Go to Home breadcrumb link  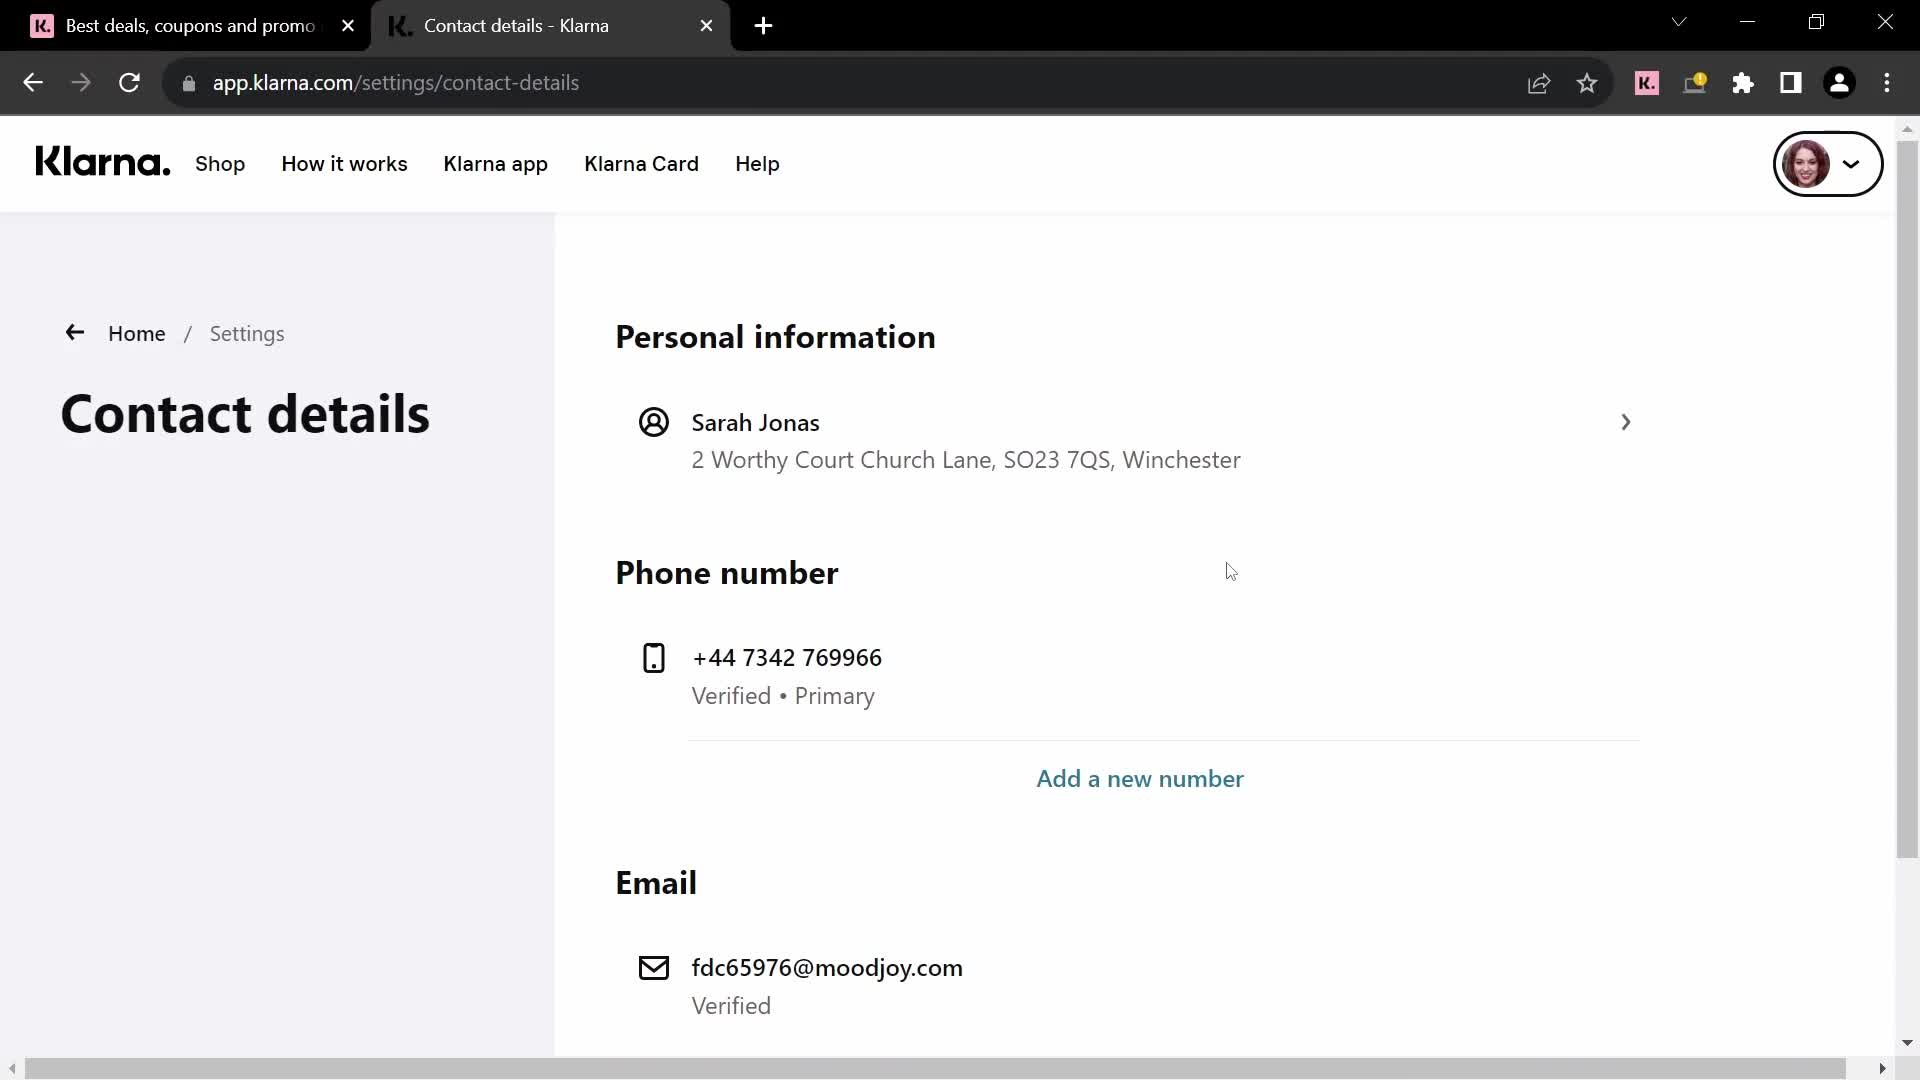coord(137,334)
